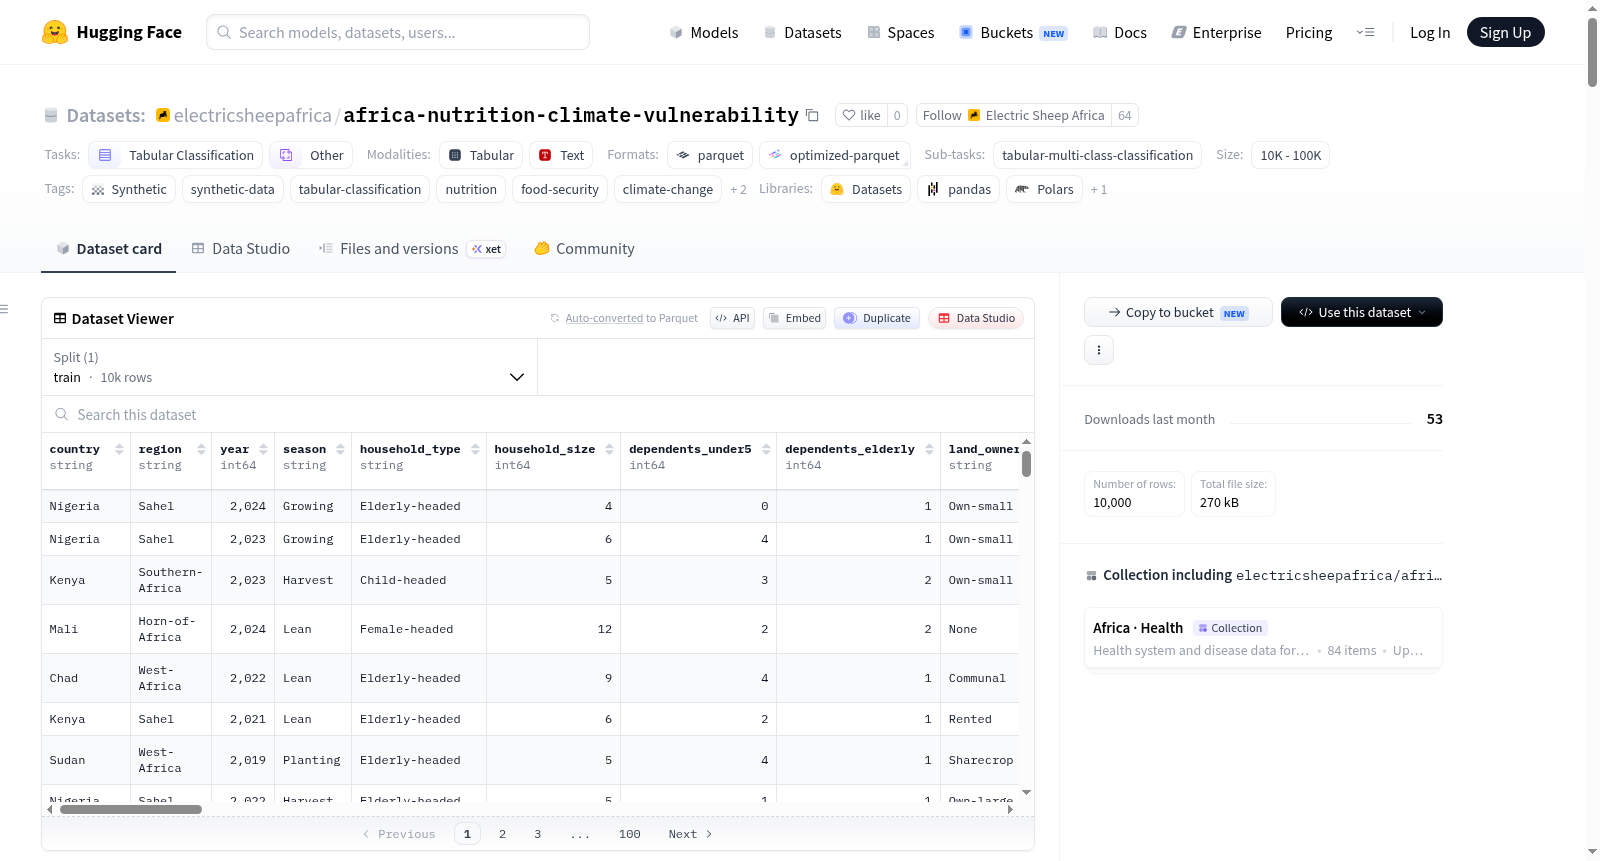1600x861 pixels.
Task: Sort the year column
Action: (x=263, y=449)
